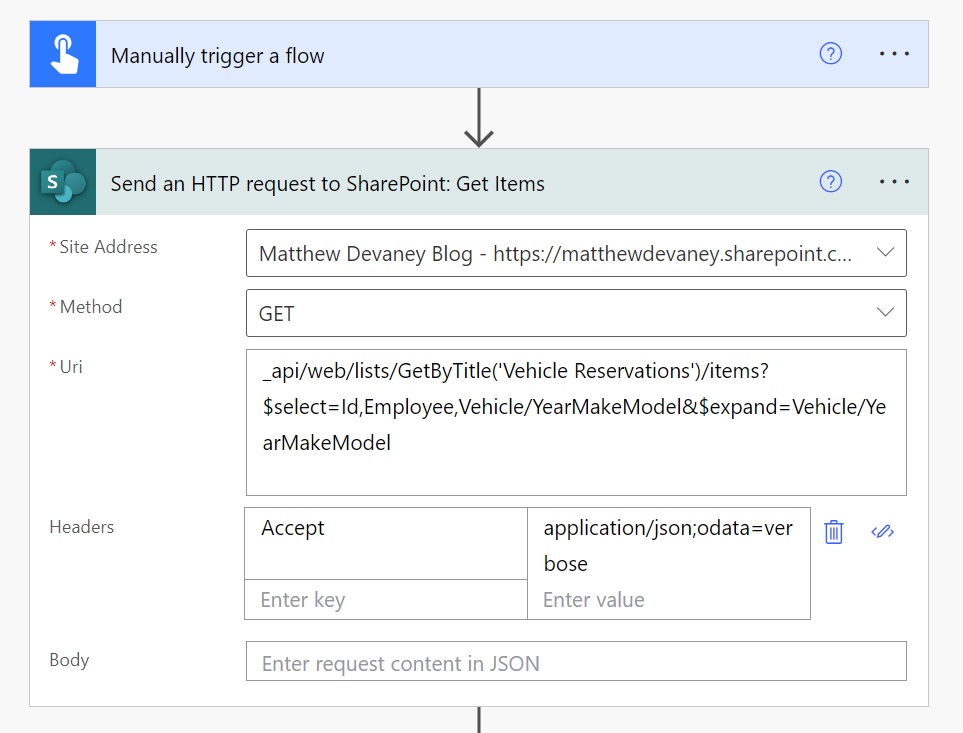Image resolution: width=963 pixels, height=733 pixels.
Task: Click the Manually trigger a flow title
Action: pos(217,56)
